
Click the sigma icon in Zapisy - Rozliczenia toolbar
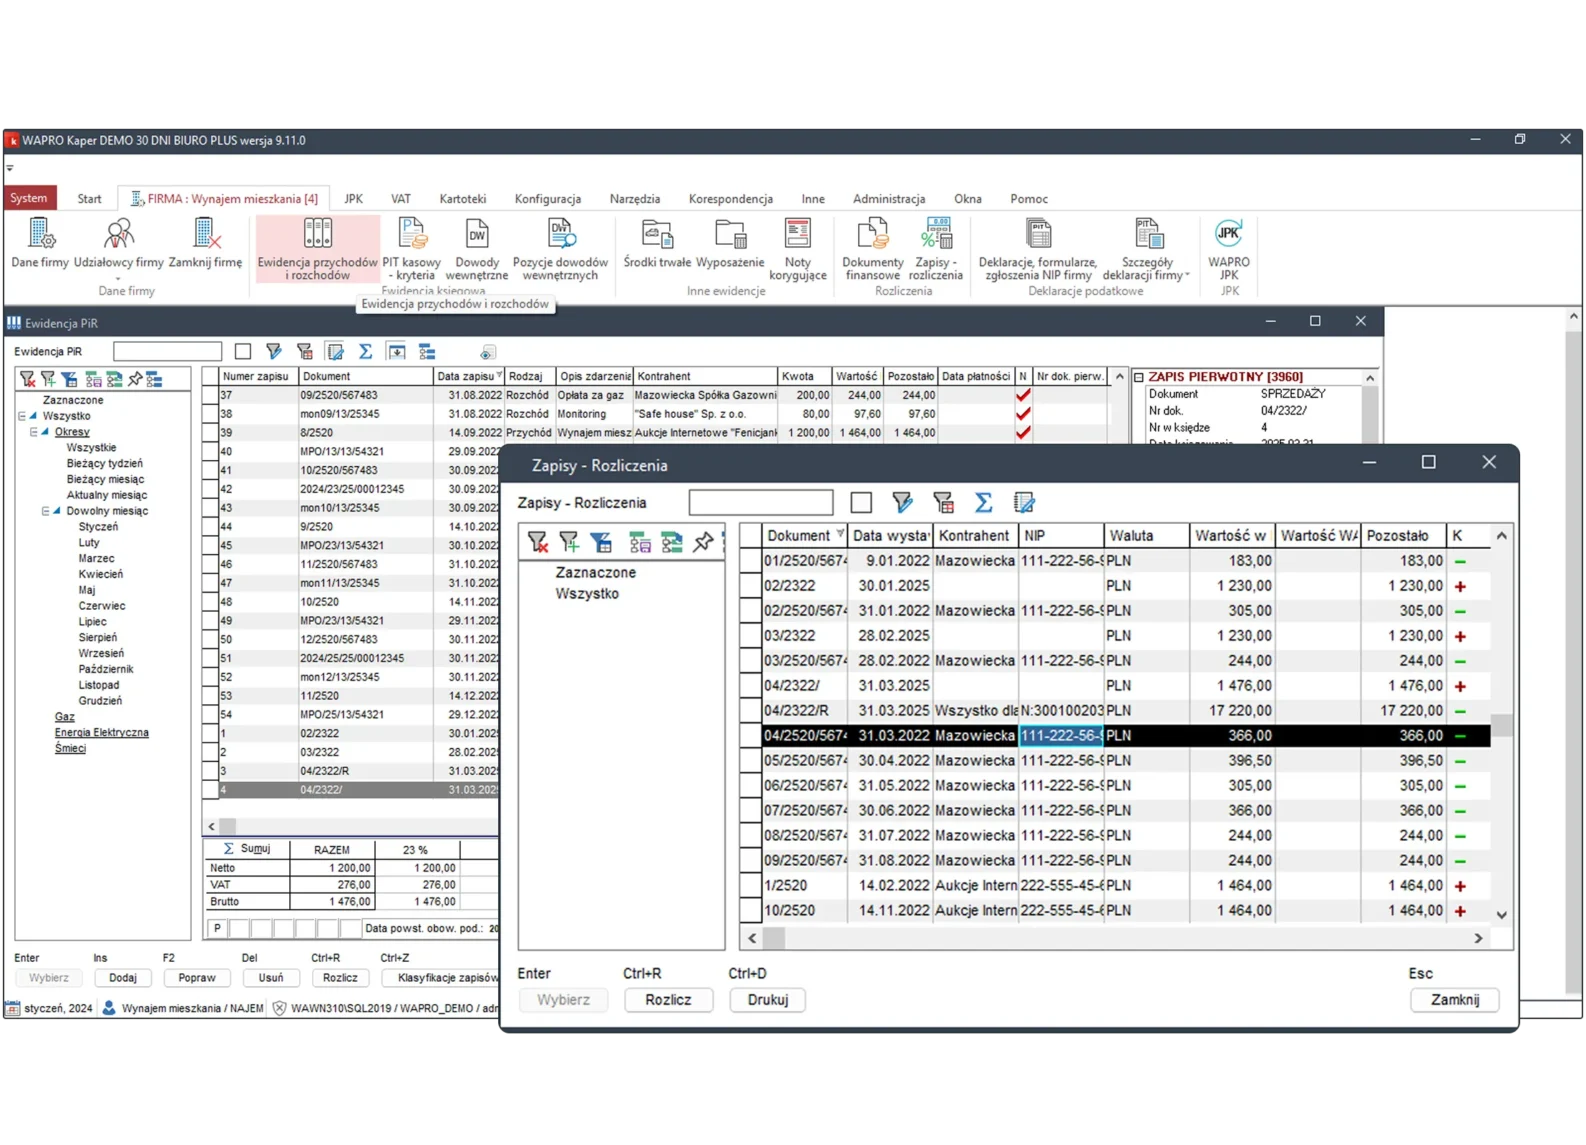(x=983, y=503)
